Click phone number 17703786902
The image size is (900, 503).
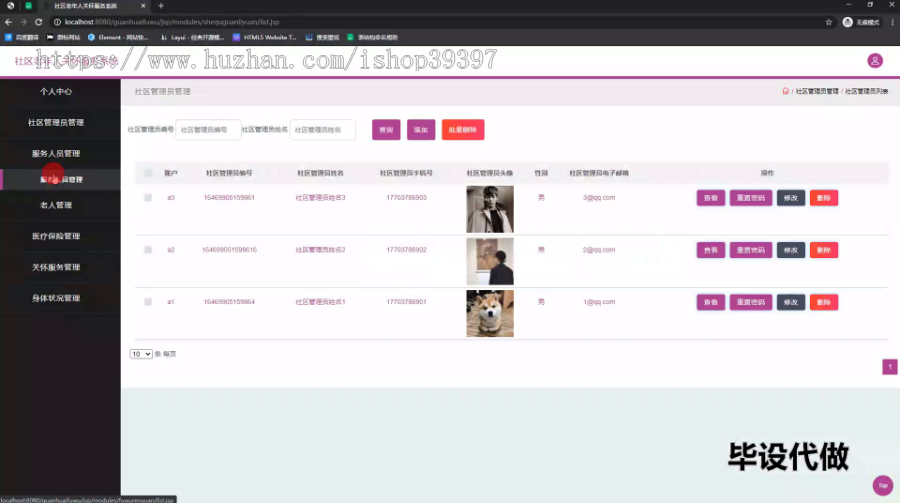click(x=406, y=250)
